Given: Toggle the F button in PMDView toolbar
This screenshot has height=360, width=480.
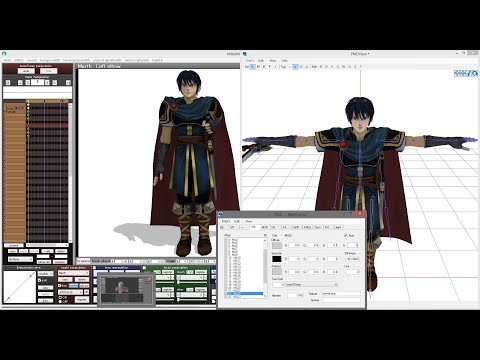Looking at the screenshot, I should [x=270, y=67].
